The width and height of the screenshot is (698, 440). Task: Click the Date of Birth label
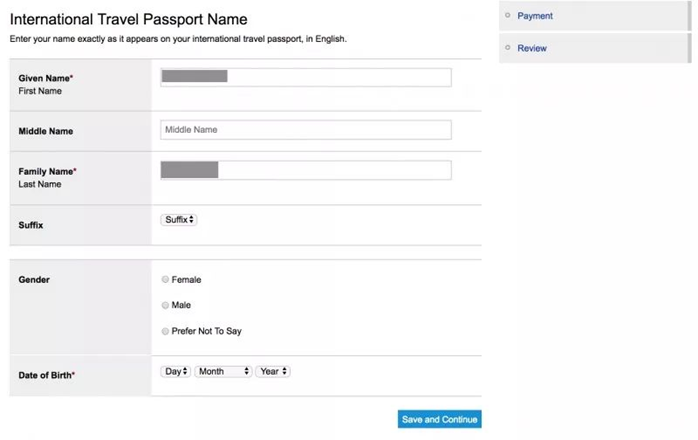pyautogui.click(x=46, y=375)
